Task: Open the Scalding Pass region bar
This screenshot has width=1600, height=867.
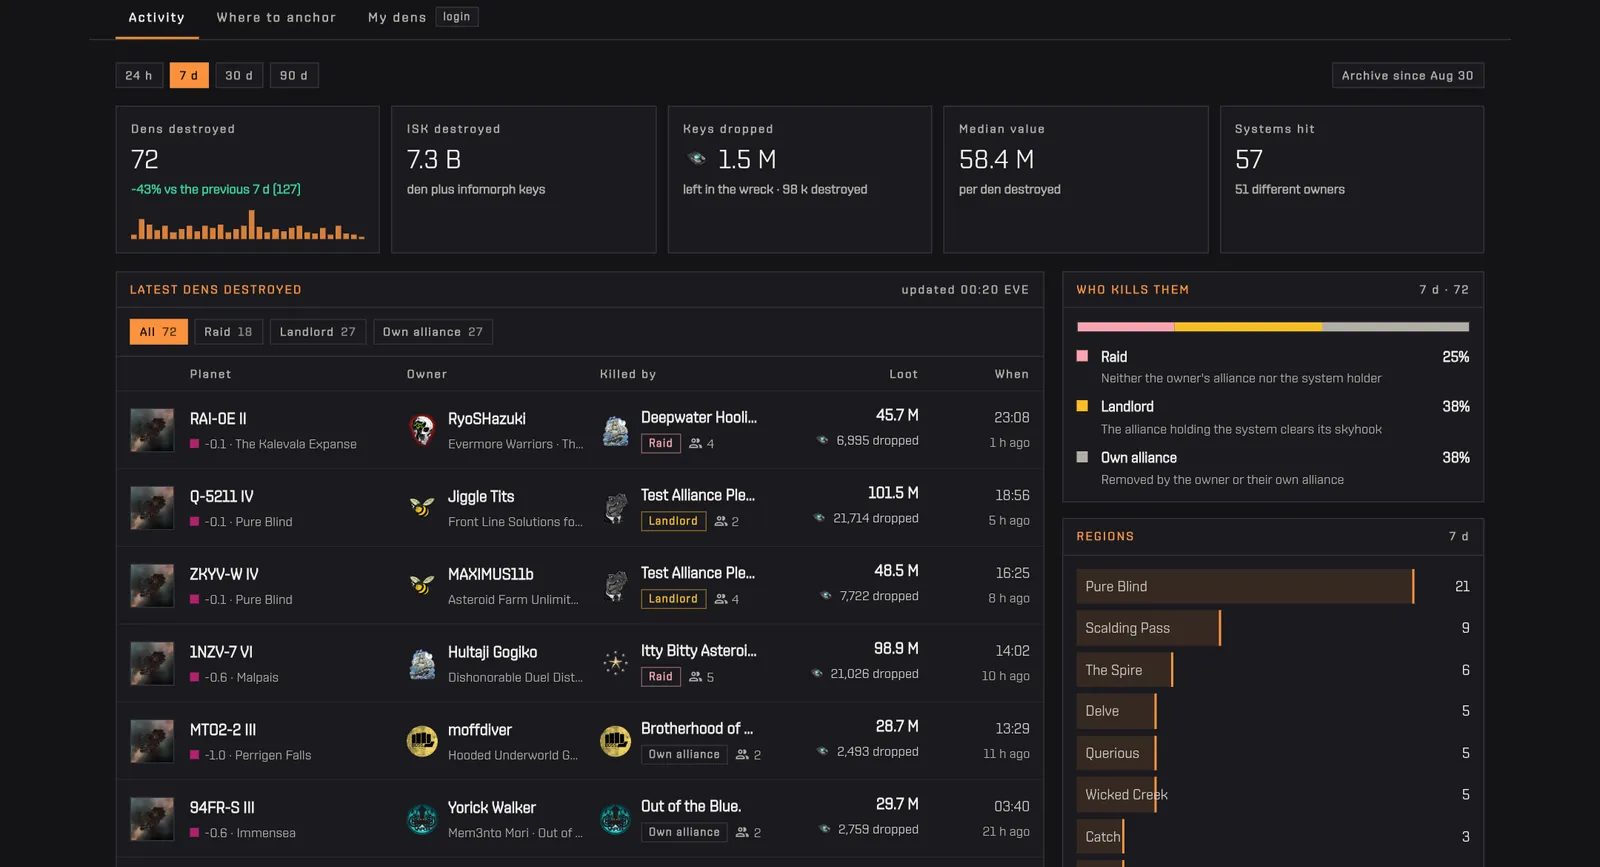Action: [x=1148, y=628]
